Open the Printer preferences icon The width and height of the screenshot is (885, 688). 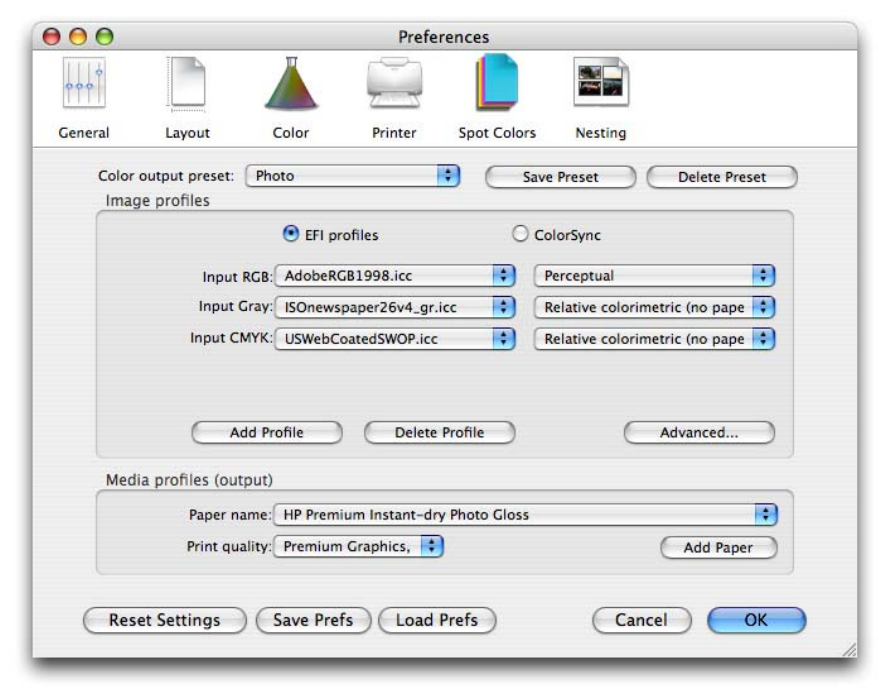pos(393,87)
